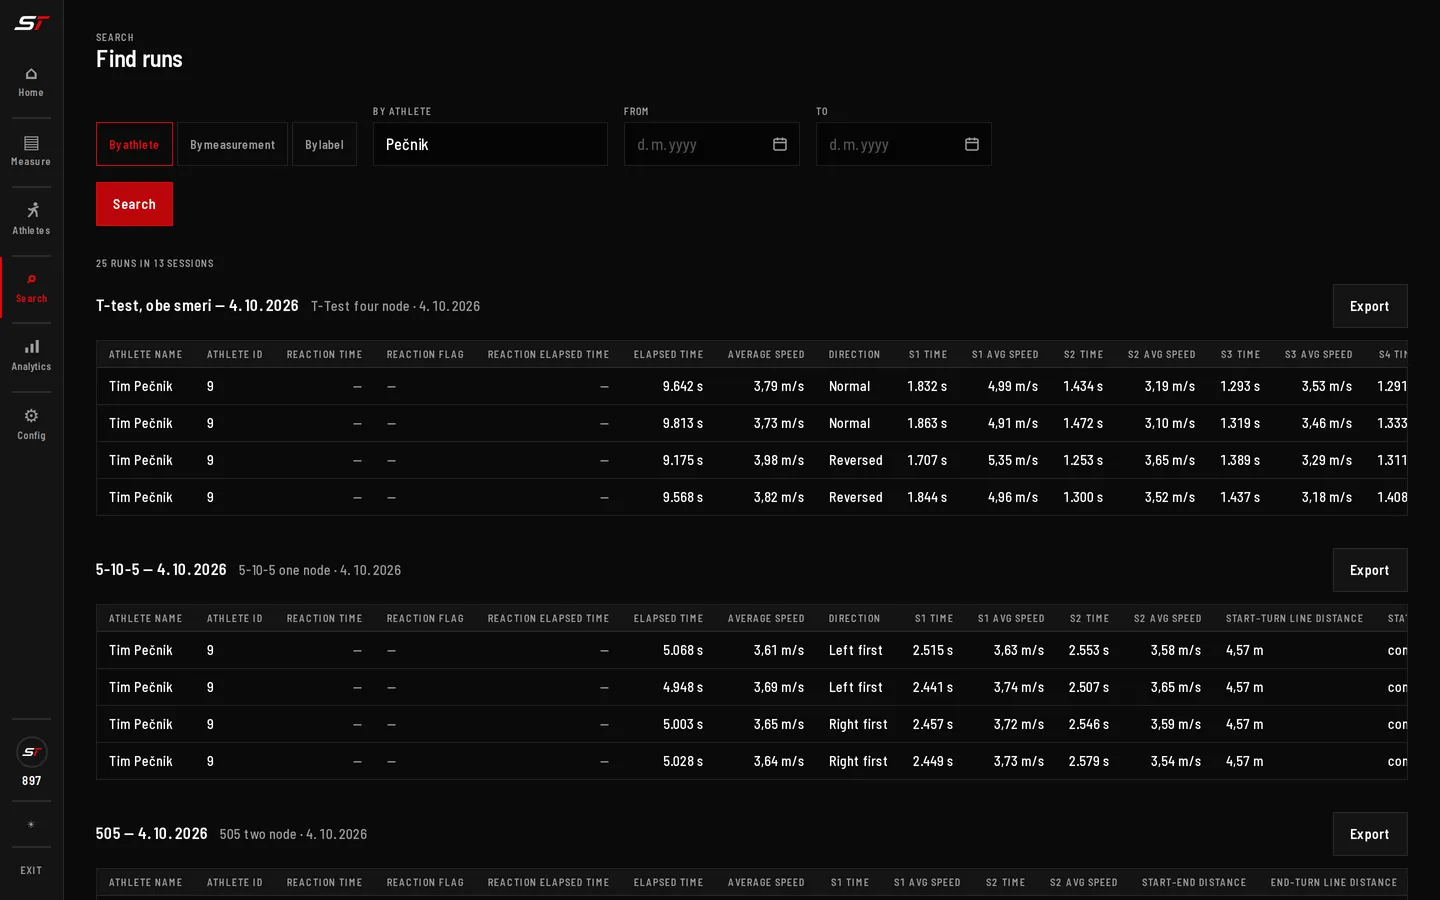Image resolution: width=1440 pixels, height=900 pixels.
Task: Switch to By label search mode
Action: coord(324,144)
